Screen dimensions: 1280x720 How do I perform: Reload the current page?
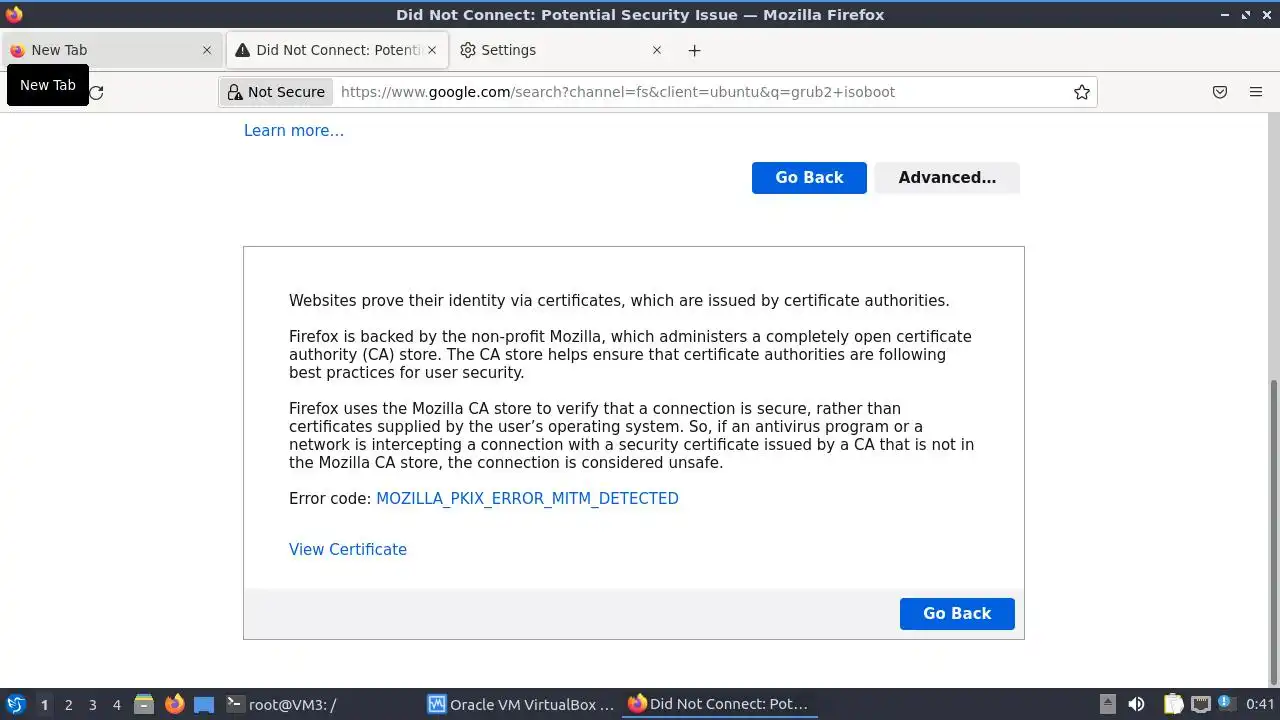pos(96,92)
